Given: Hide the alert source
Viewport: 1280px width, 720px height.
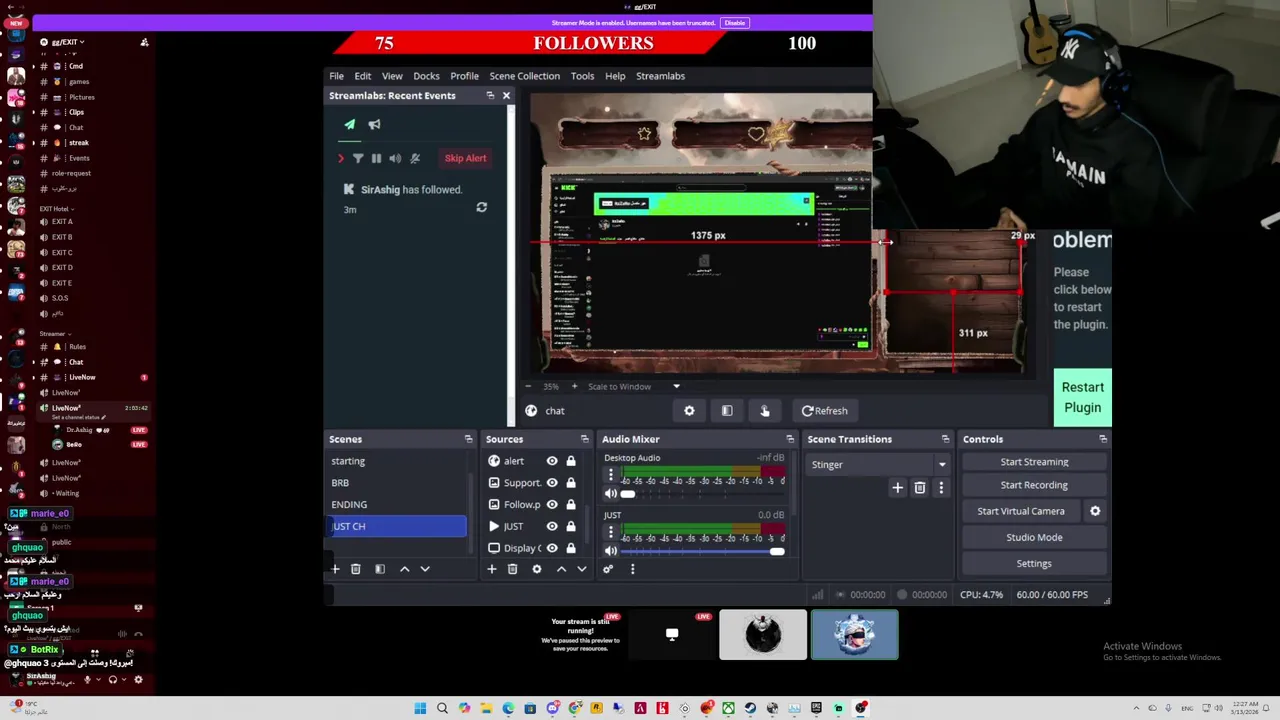Looking at the screenshot, I should (x=552, y=461).
